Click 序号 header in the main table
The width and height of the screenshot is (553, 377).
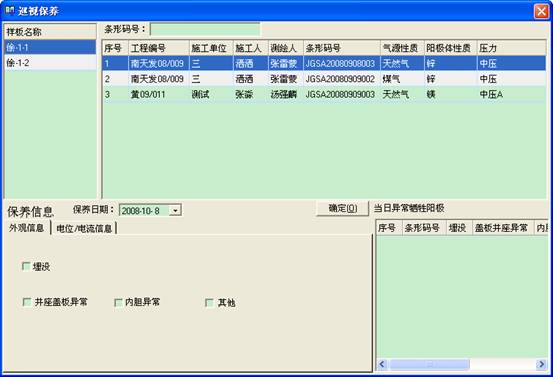115,48
